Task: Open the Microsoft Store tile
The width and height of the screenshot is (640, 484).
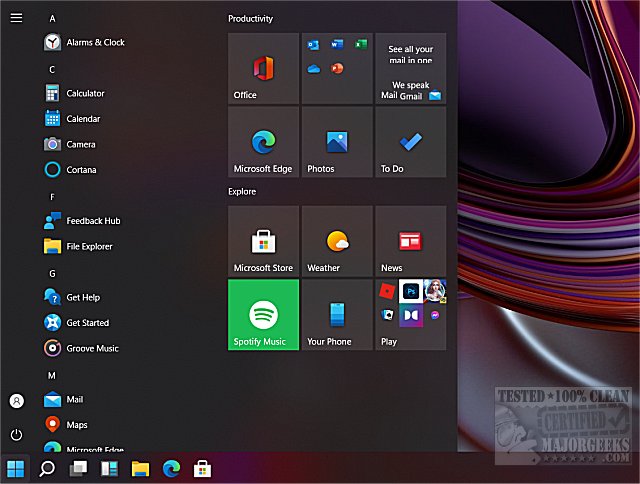Action: coord(263,241)
